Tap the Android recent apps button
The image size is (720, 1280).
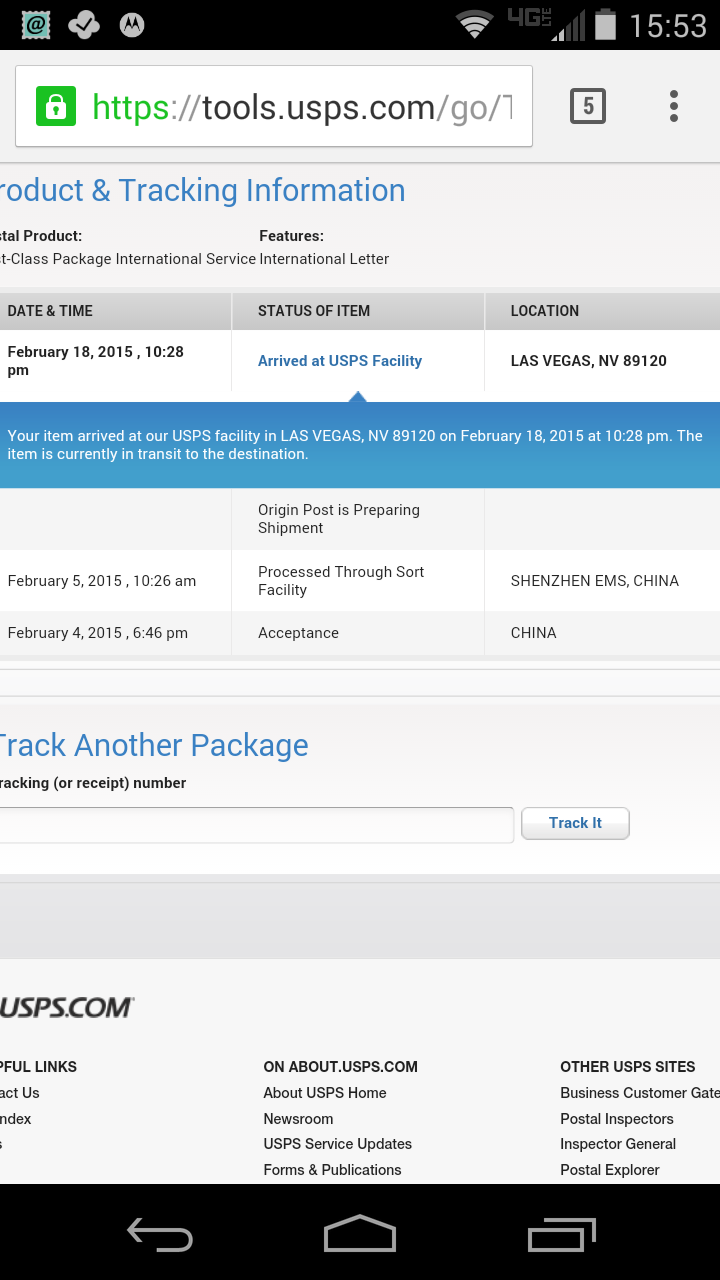tap(561, 1235)
